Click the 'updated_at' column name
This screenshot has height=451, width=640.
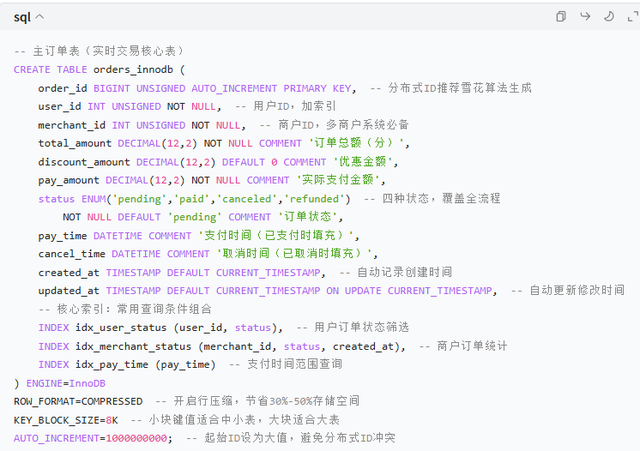[x=69, y=291]
